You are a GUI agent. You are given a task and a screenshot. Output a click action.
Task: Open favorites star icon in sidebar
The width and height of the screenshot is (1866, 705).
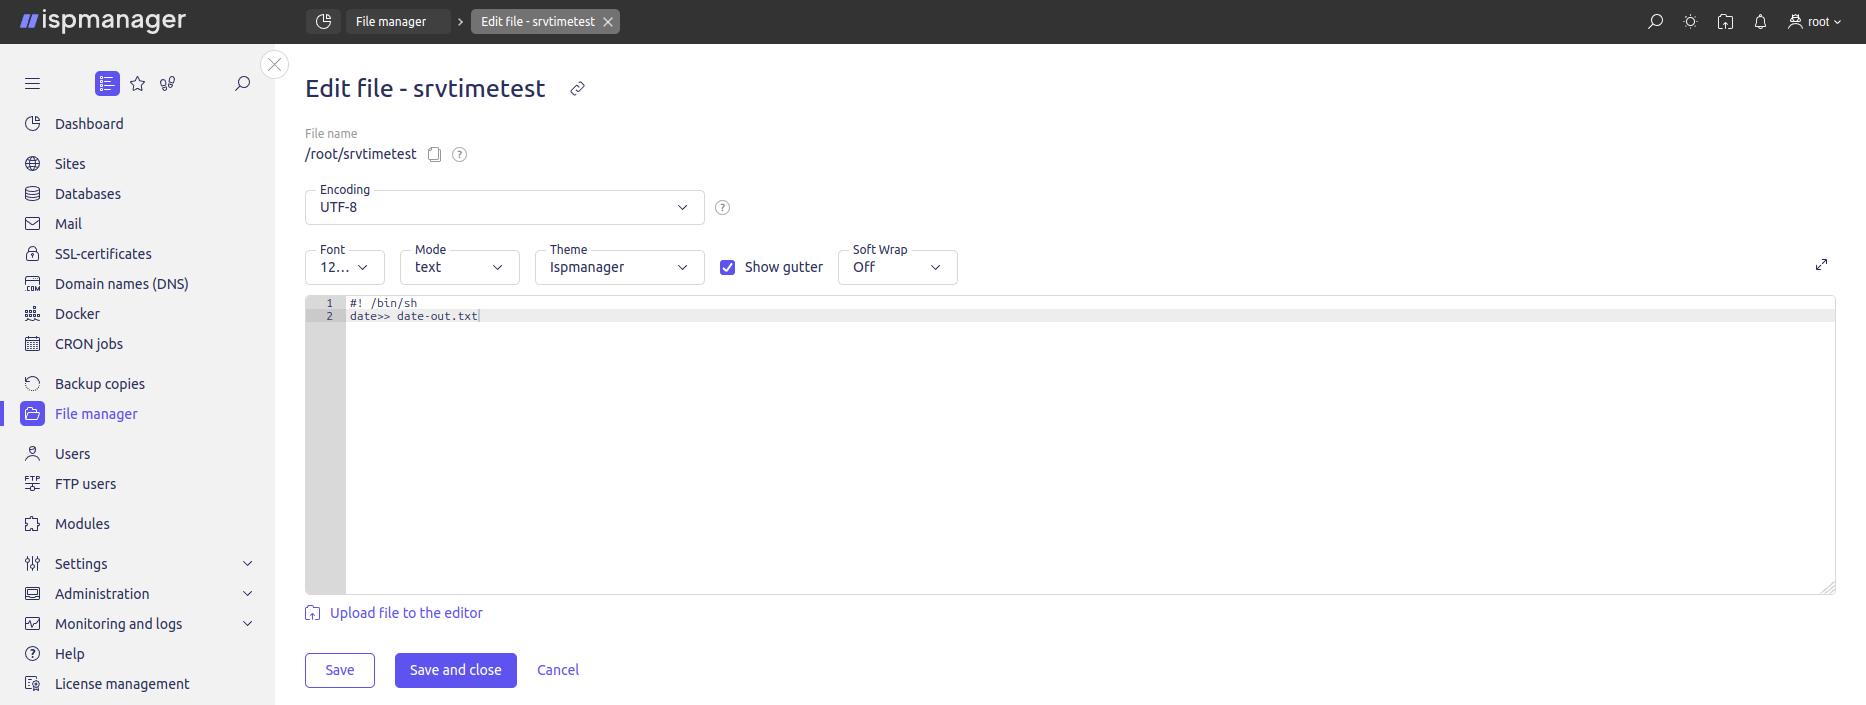138,84
